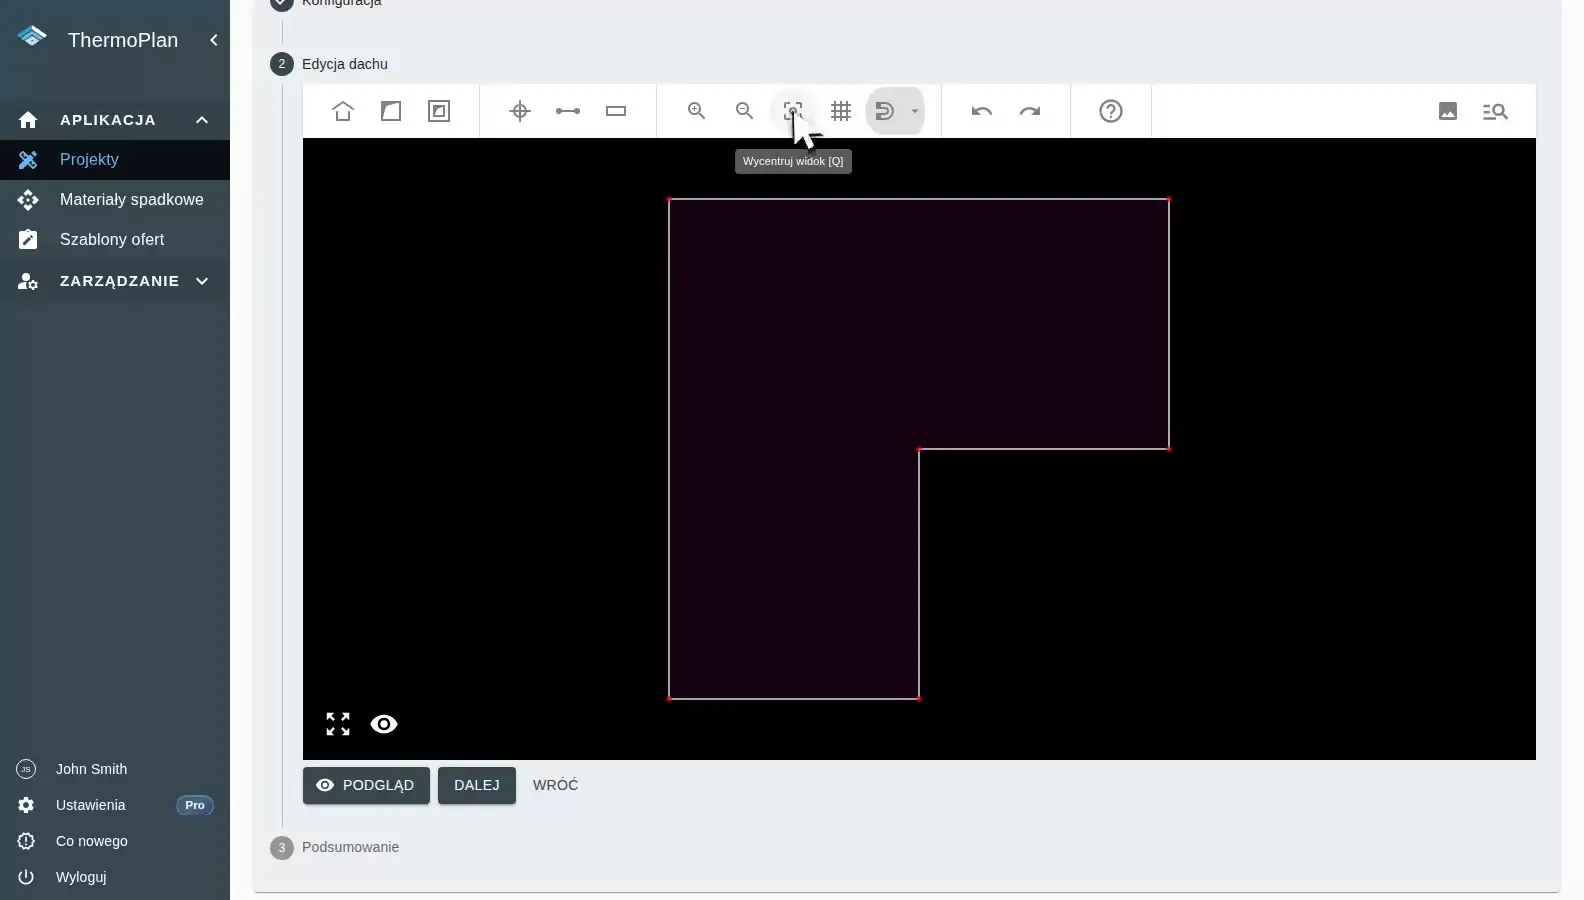
Task: Select the line segment tool
Action: 568,111
